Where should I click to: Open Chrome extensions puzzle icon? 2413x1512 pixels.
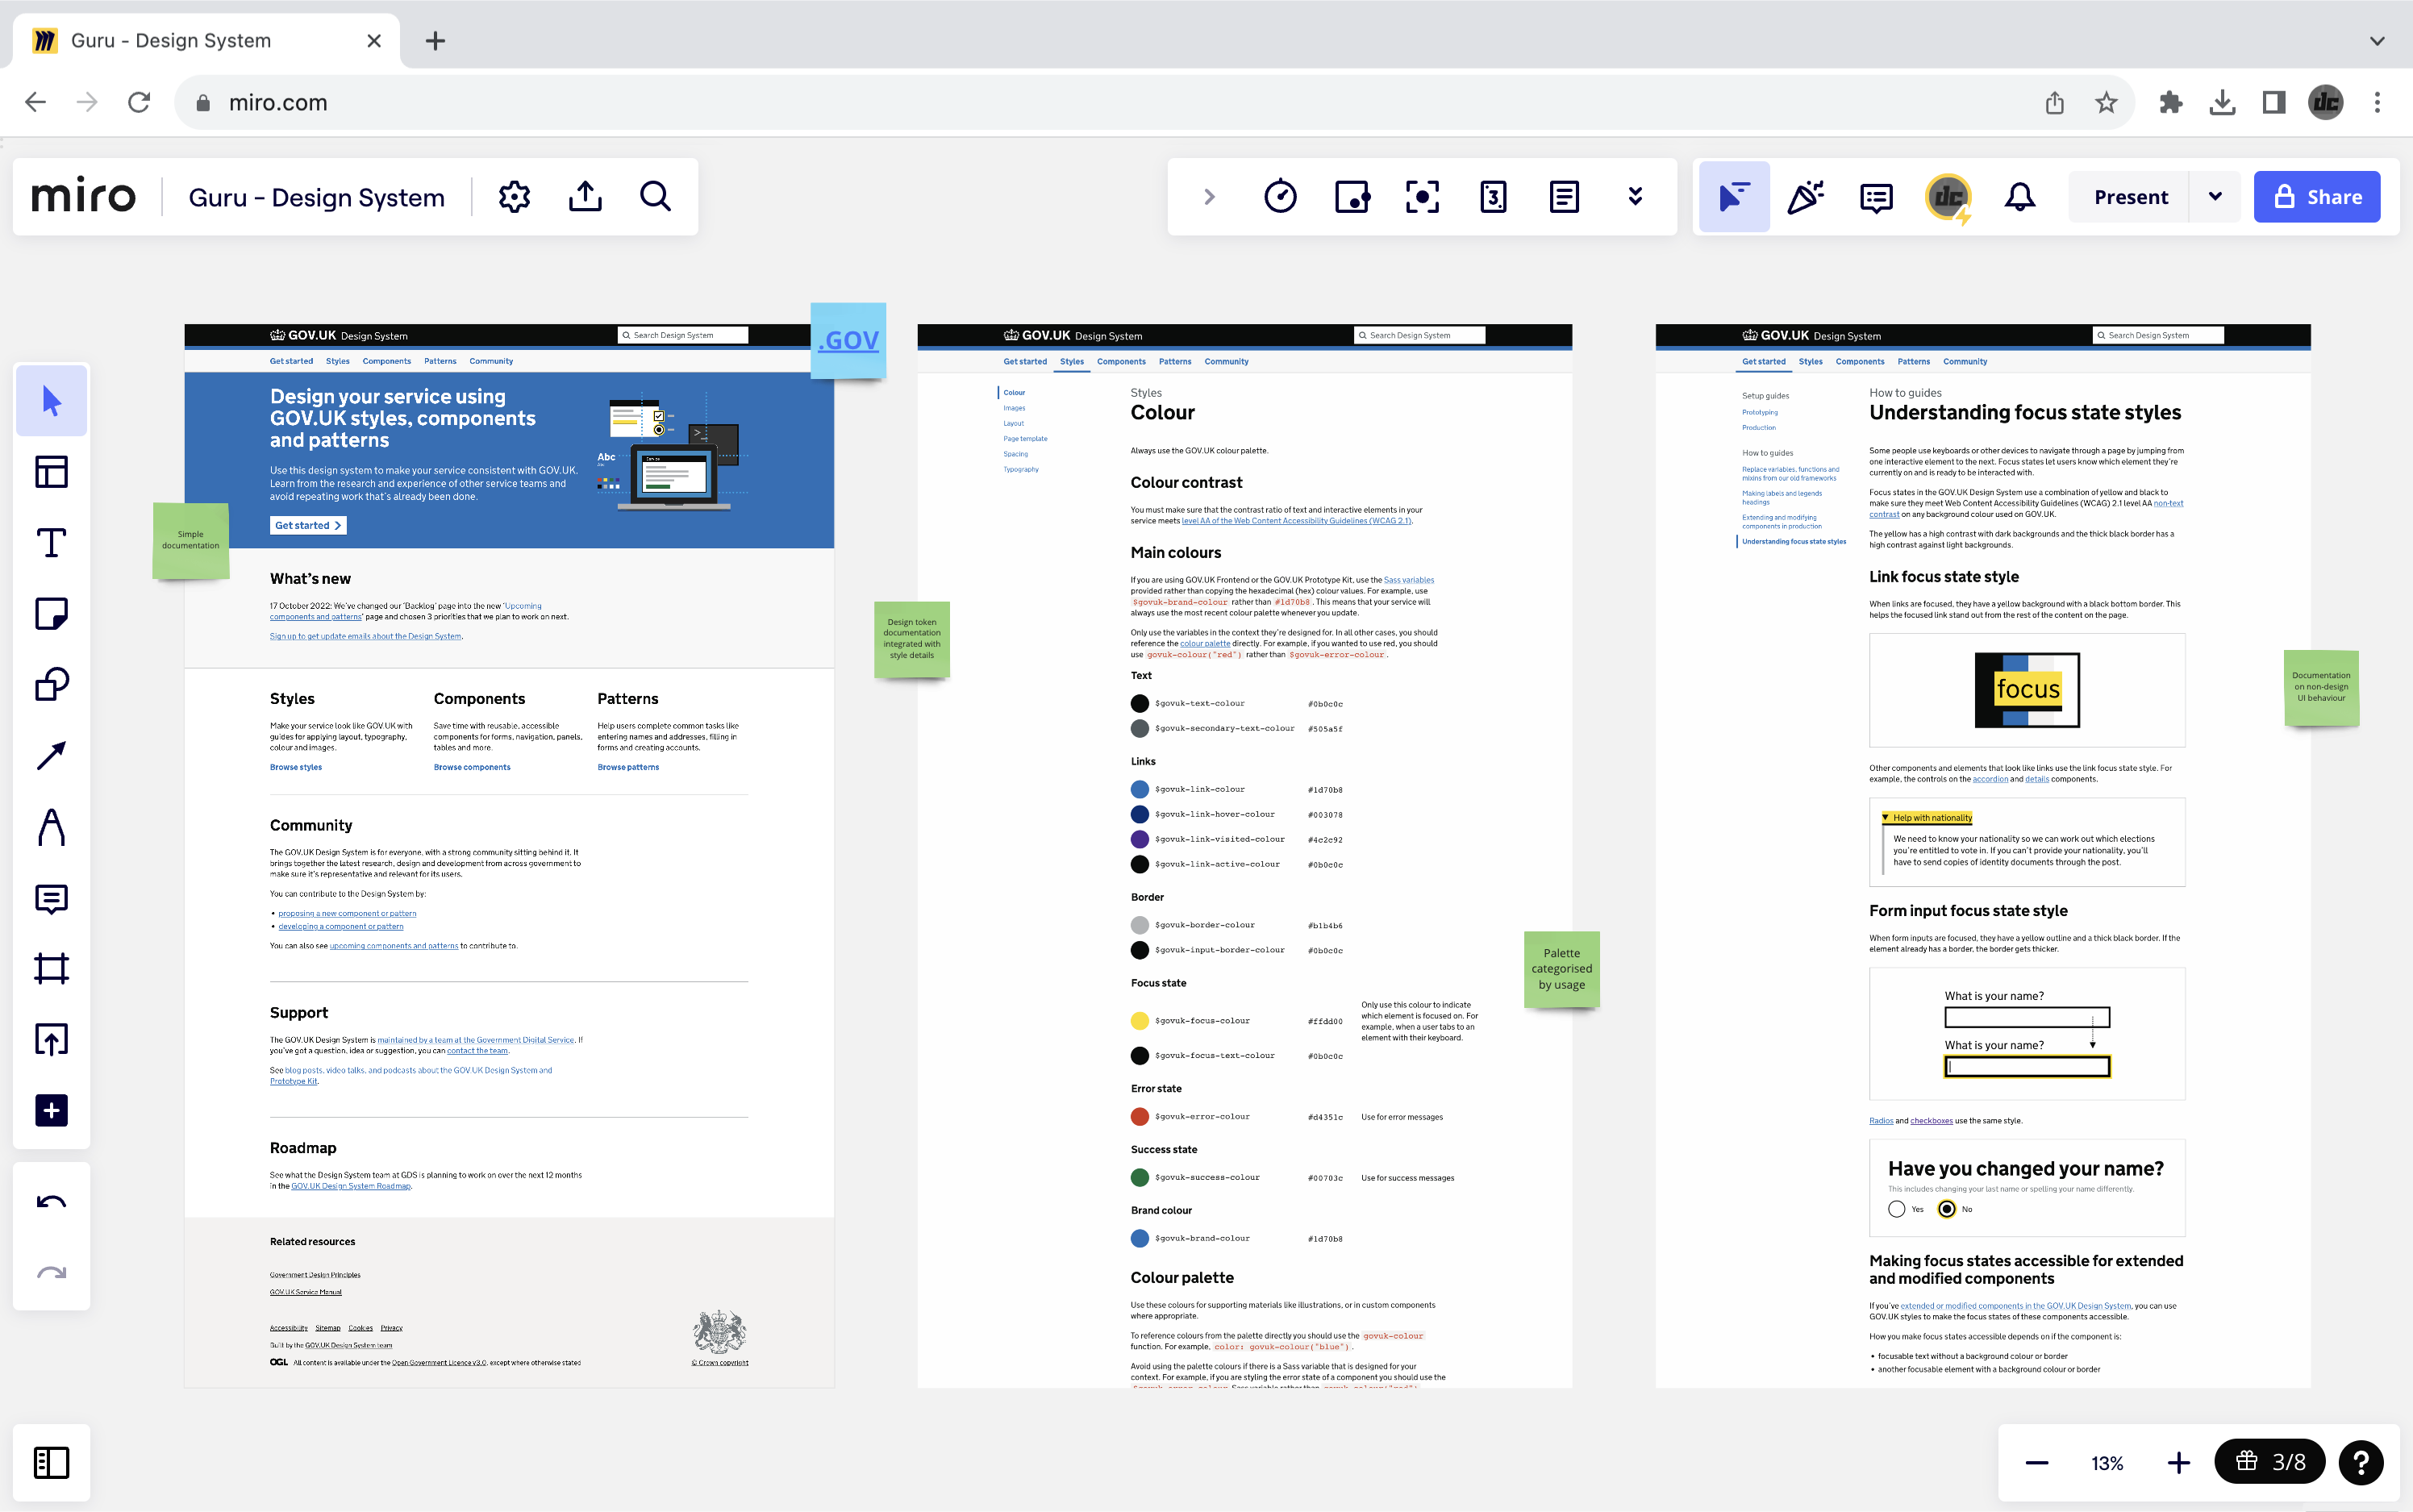point(2171,103)
